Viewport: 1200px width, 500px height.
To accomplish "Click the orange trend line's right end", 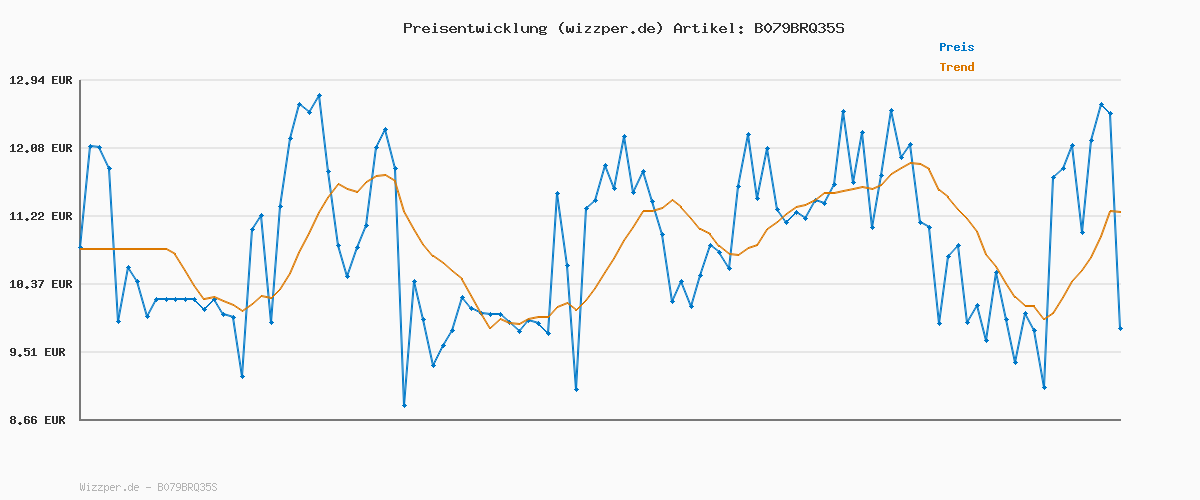I will pyautogui.click(x=1119, y=212).
